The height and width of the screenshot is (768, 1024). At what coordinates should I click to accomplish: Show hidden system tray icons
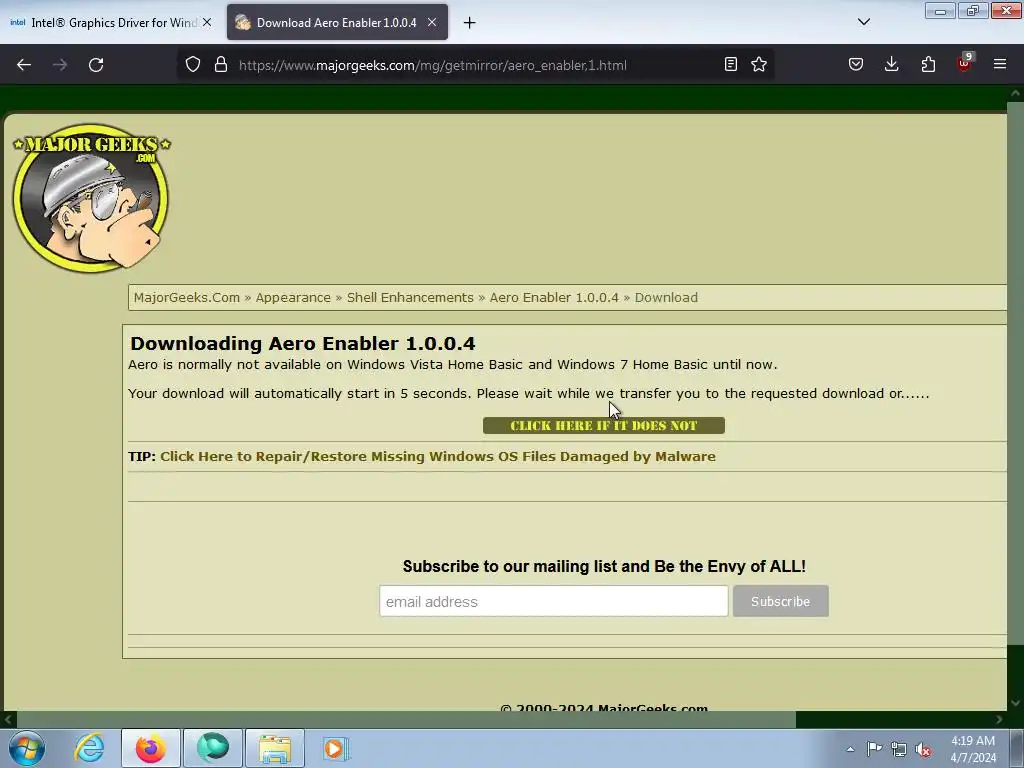pos(850,749)
